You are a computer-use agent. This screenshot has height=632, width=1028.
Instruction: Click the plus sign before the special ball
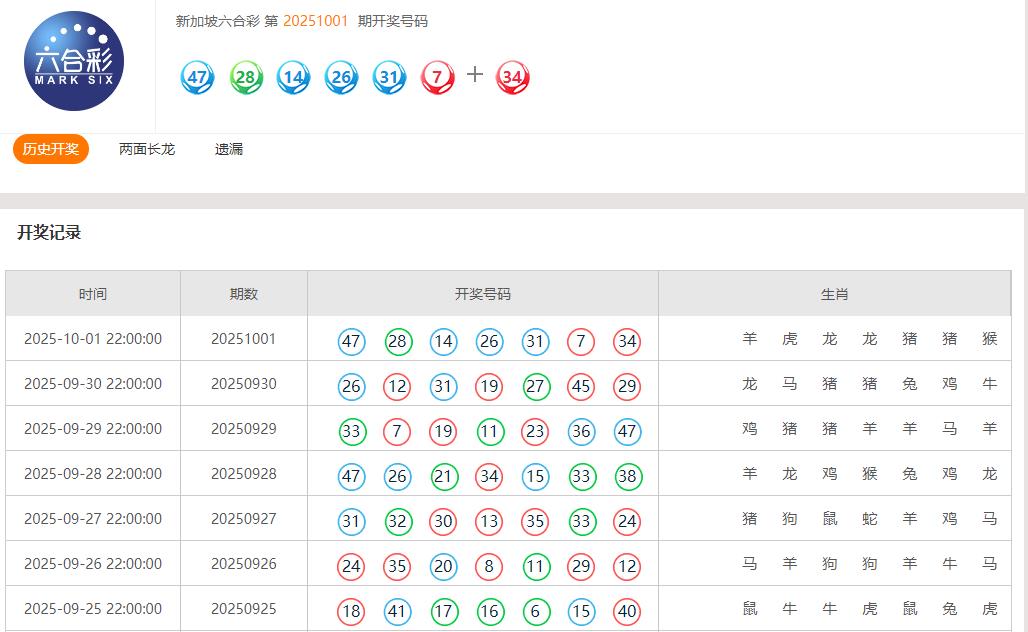tap(475, 75)
